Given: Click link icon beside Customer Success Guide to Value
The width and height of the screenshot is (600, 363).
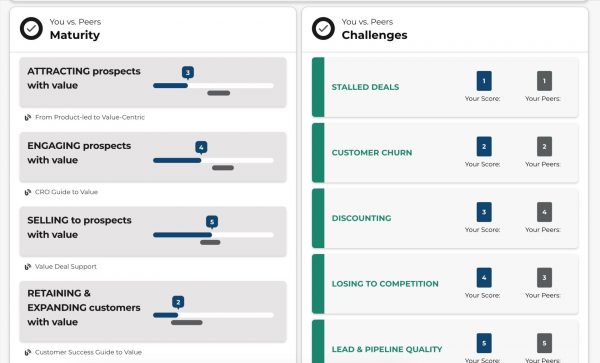Looking at the screenshot, I should click(28, 352).
